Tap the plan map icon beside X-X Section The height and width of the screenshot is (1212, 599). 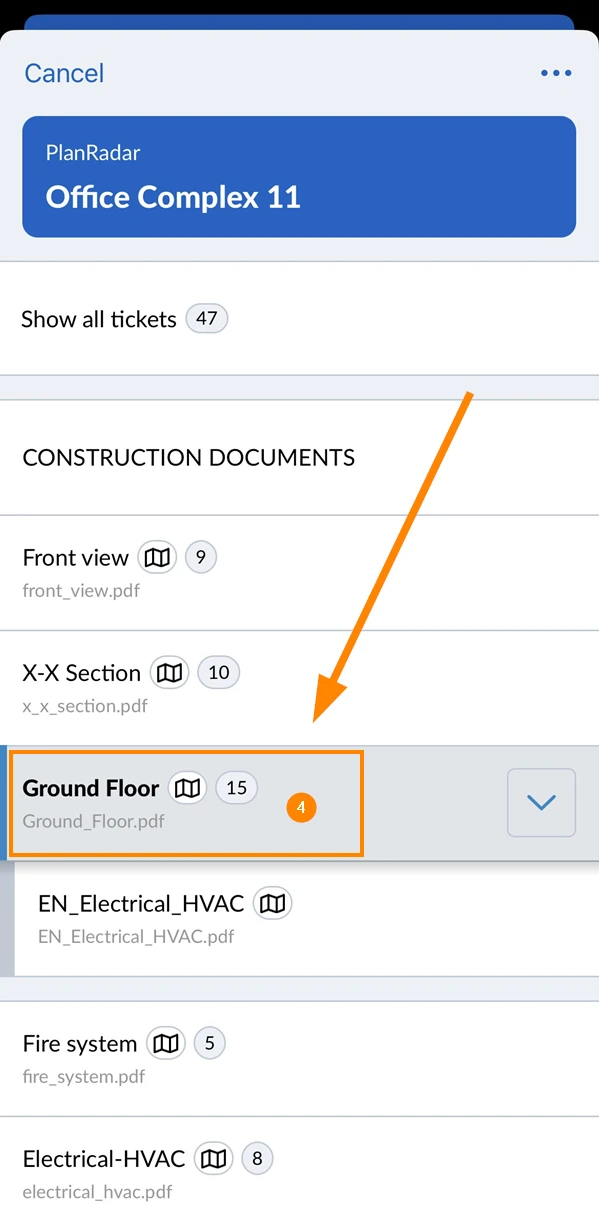tap(170, 673)
